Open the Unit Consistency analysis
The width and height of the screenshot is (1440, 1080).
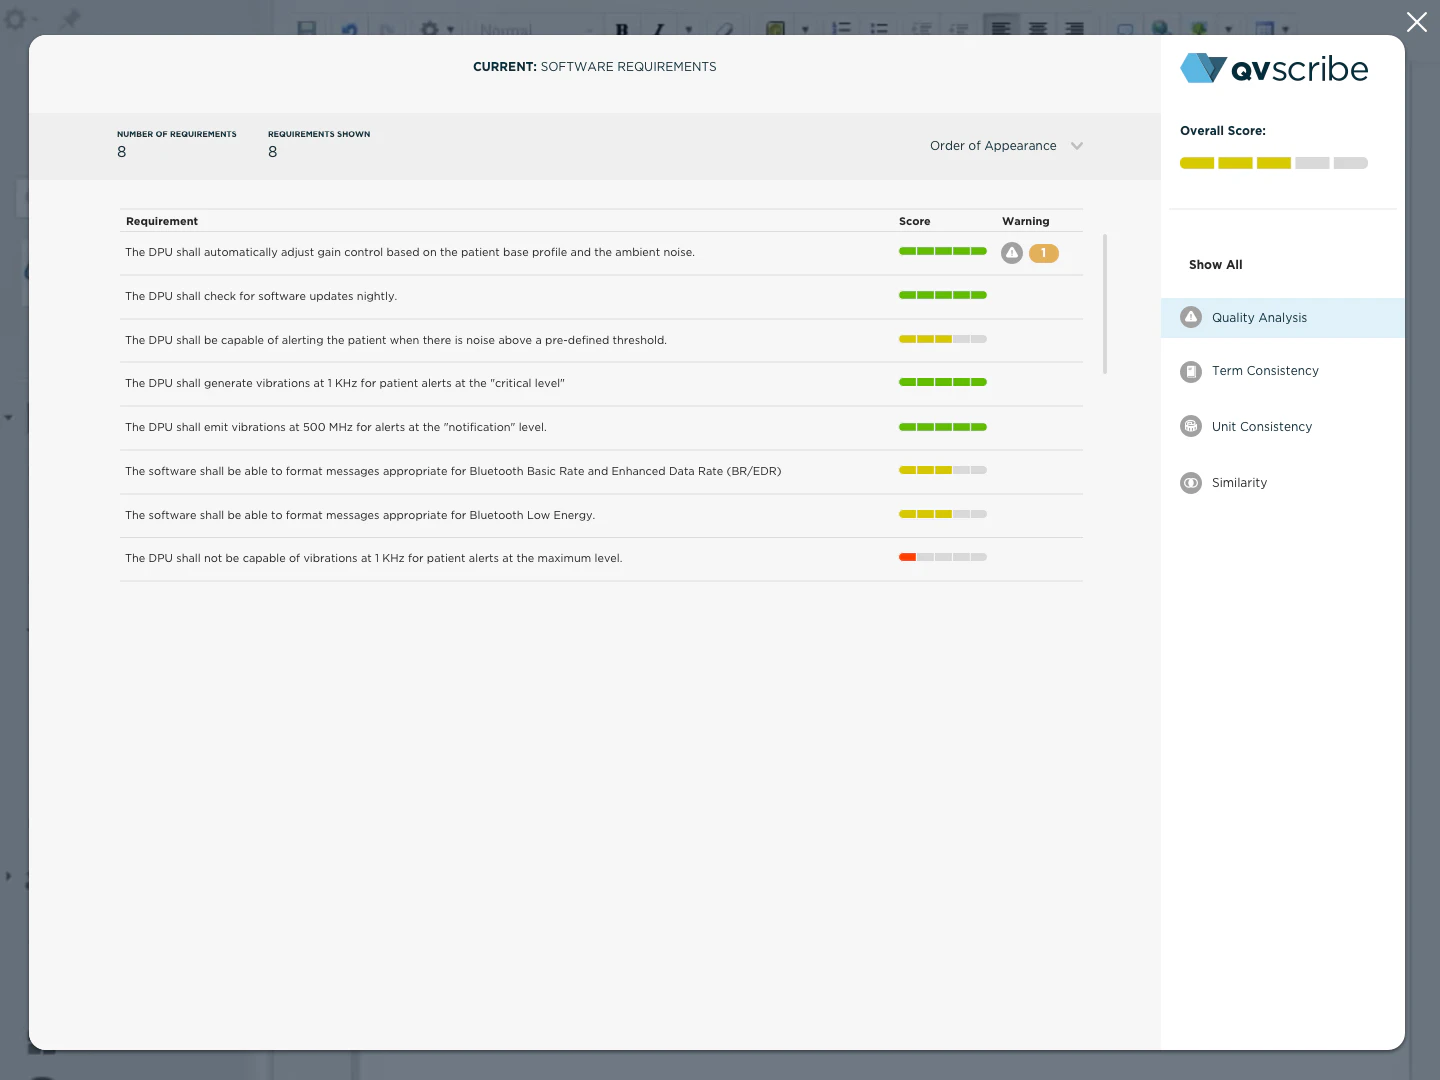1262,426
